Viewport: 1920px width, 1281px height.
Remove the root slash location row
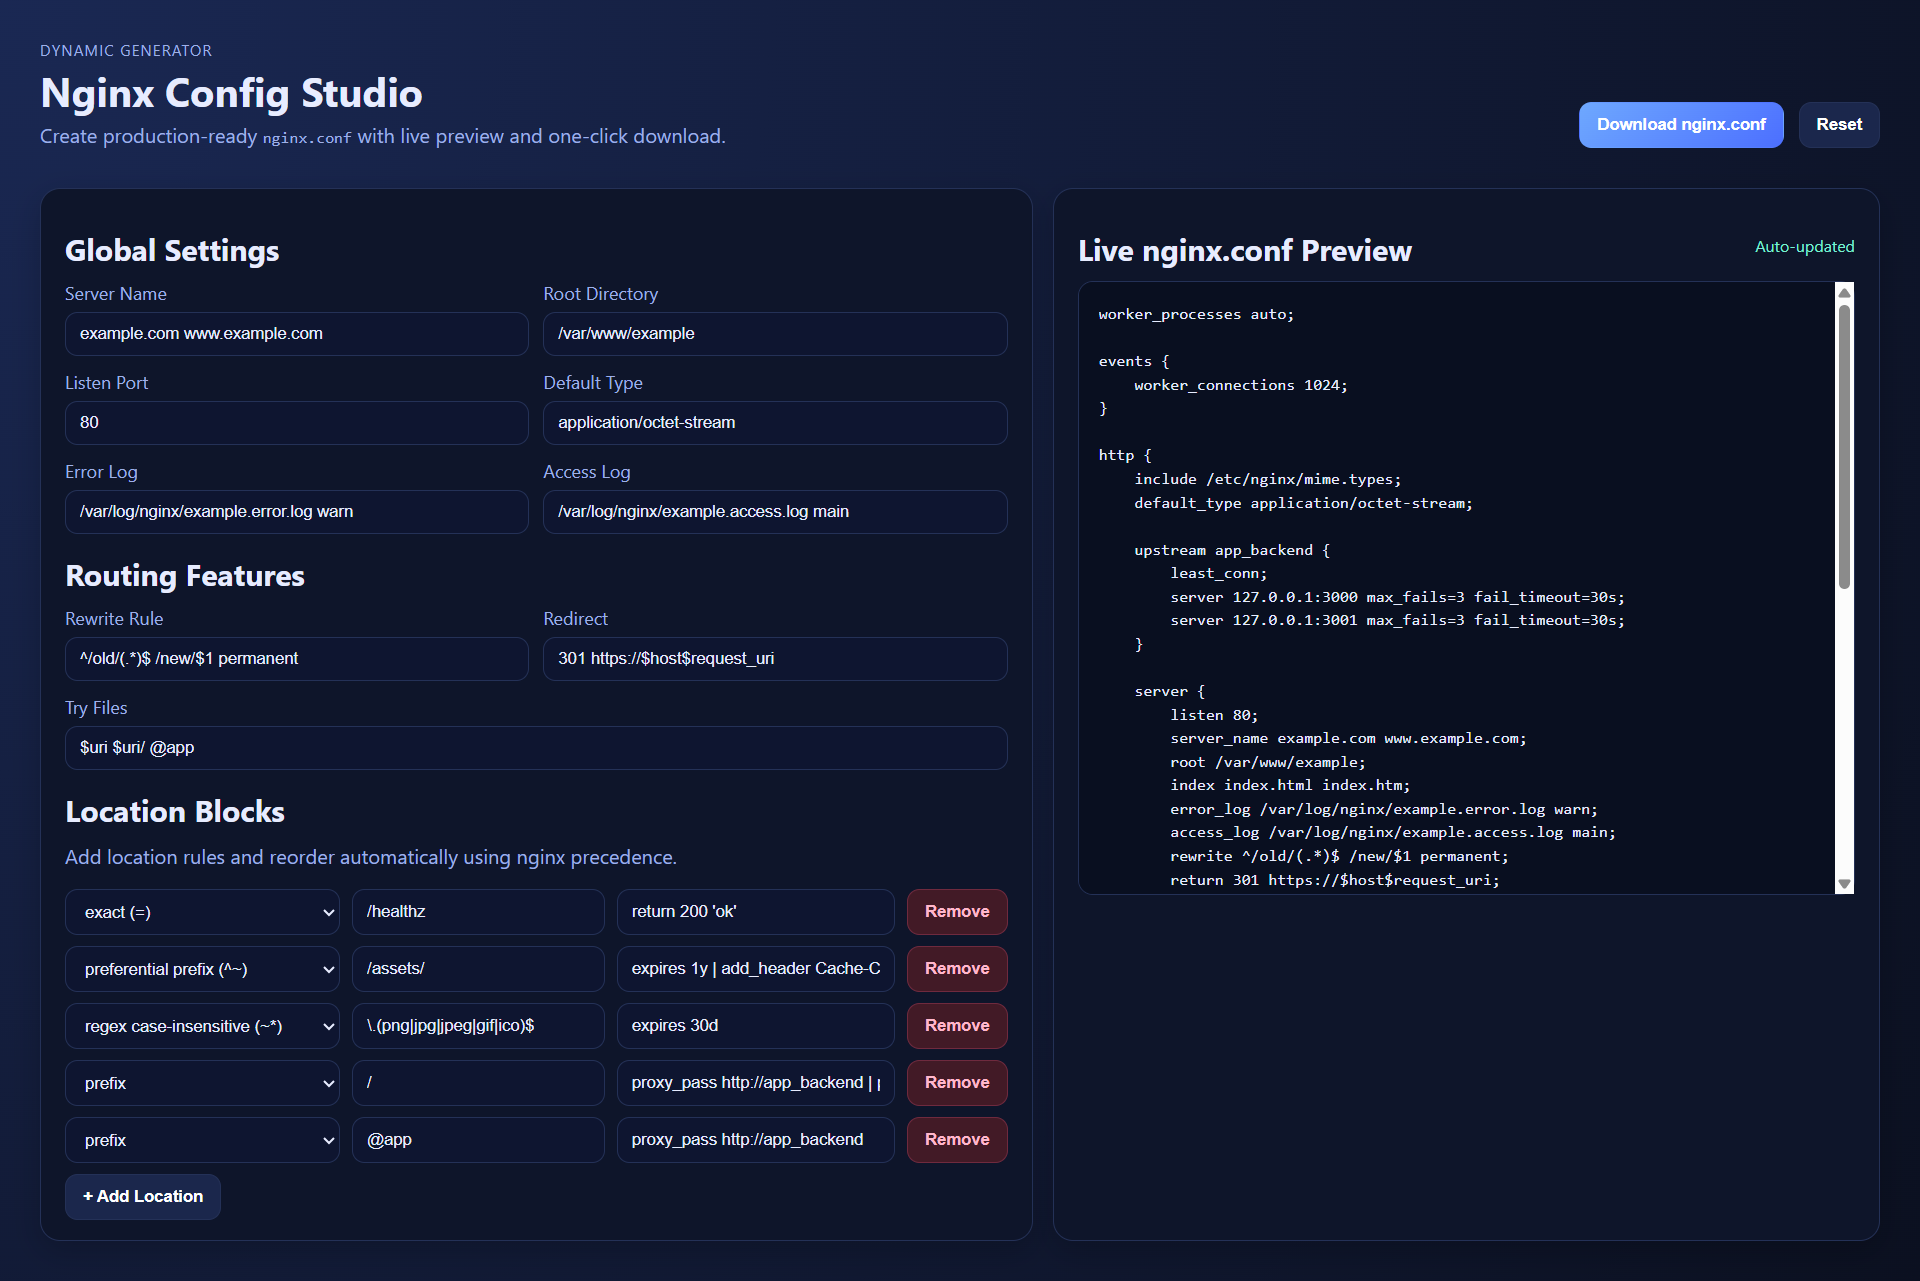pyautogui.click(x=957, y=1083)
